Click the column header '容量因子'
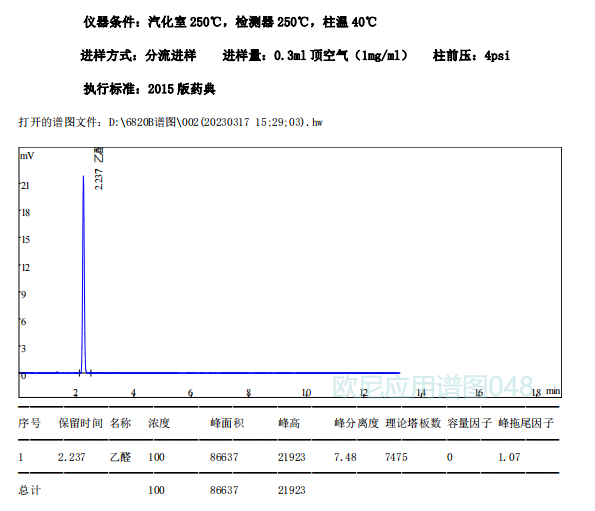The width and height of the screenshot is (595, 511). click(469, 423)
